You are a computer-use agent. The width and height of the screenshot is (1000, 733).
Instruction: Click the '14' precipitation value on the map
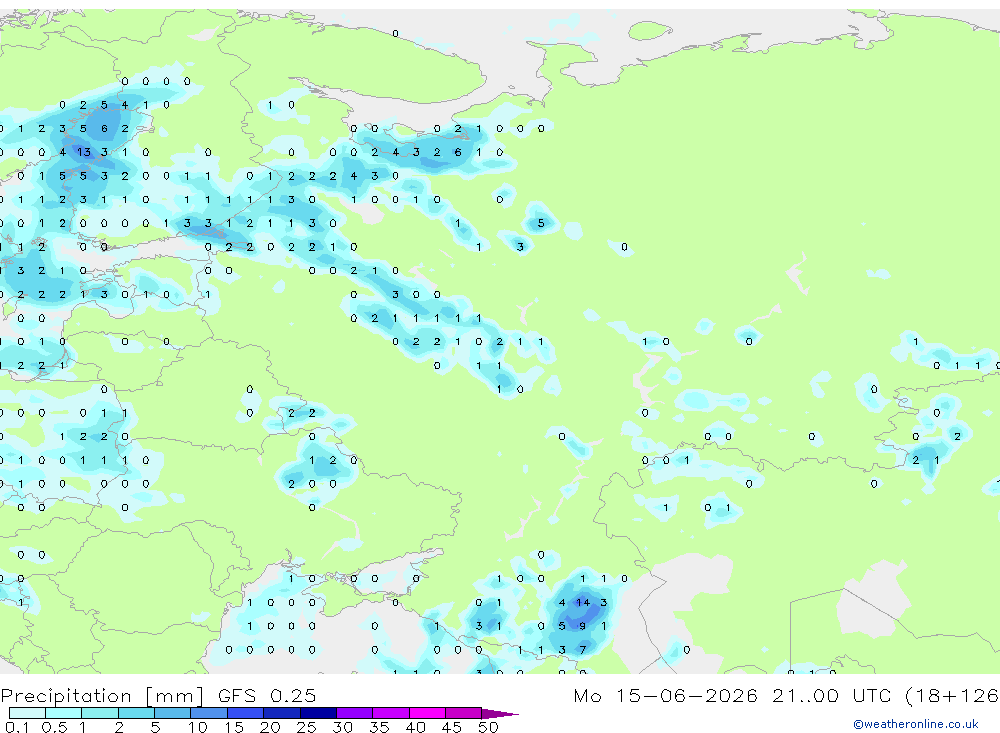[x=583, y=602]
